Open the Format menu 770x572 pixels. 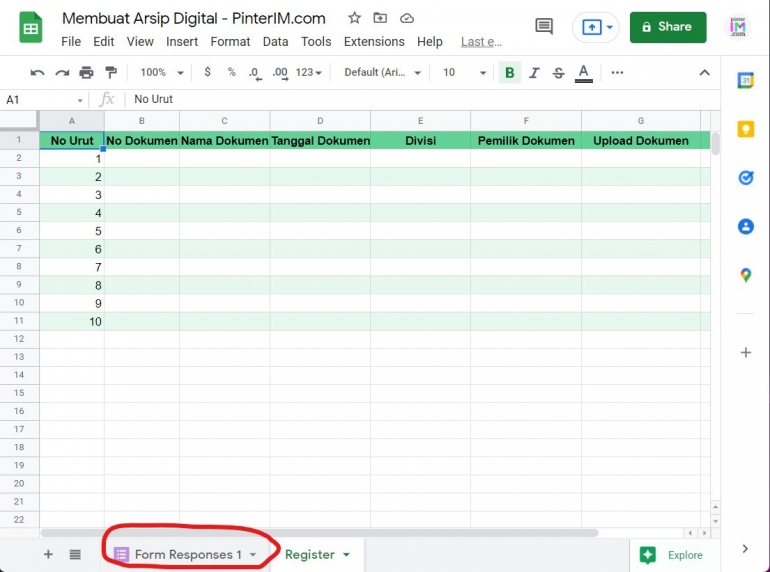click(230, 42)
